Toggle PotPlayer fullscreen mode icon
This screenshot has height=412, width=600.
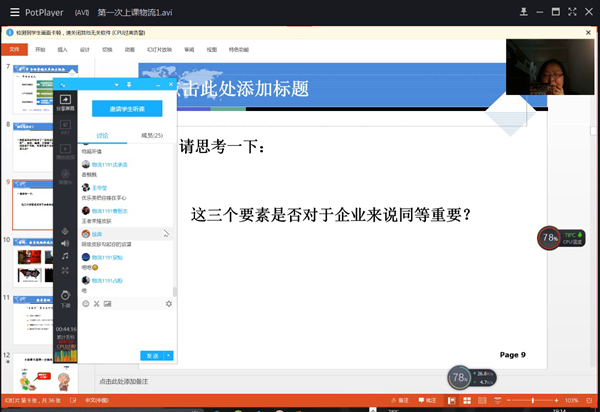click(x=572, y=12)
